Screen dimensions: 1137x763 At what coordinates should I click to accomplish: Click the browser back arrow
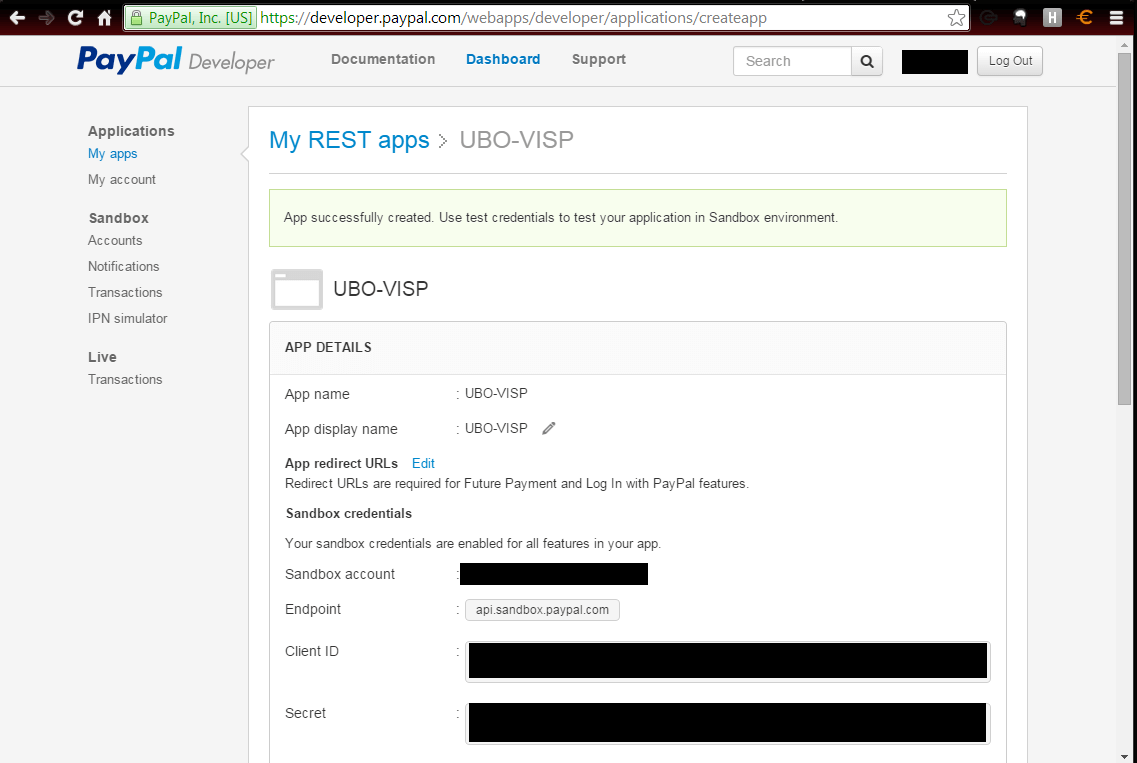[x=17, y=17]
